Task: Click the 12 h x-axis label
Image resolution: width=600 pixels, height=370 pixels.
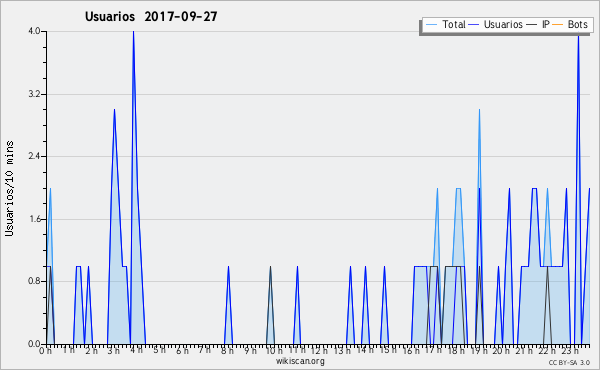Action: click(319, 350)
